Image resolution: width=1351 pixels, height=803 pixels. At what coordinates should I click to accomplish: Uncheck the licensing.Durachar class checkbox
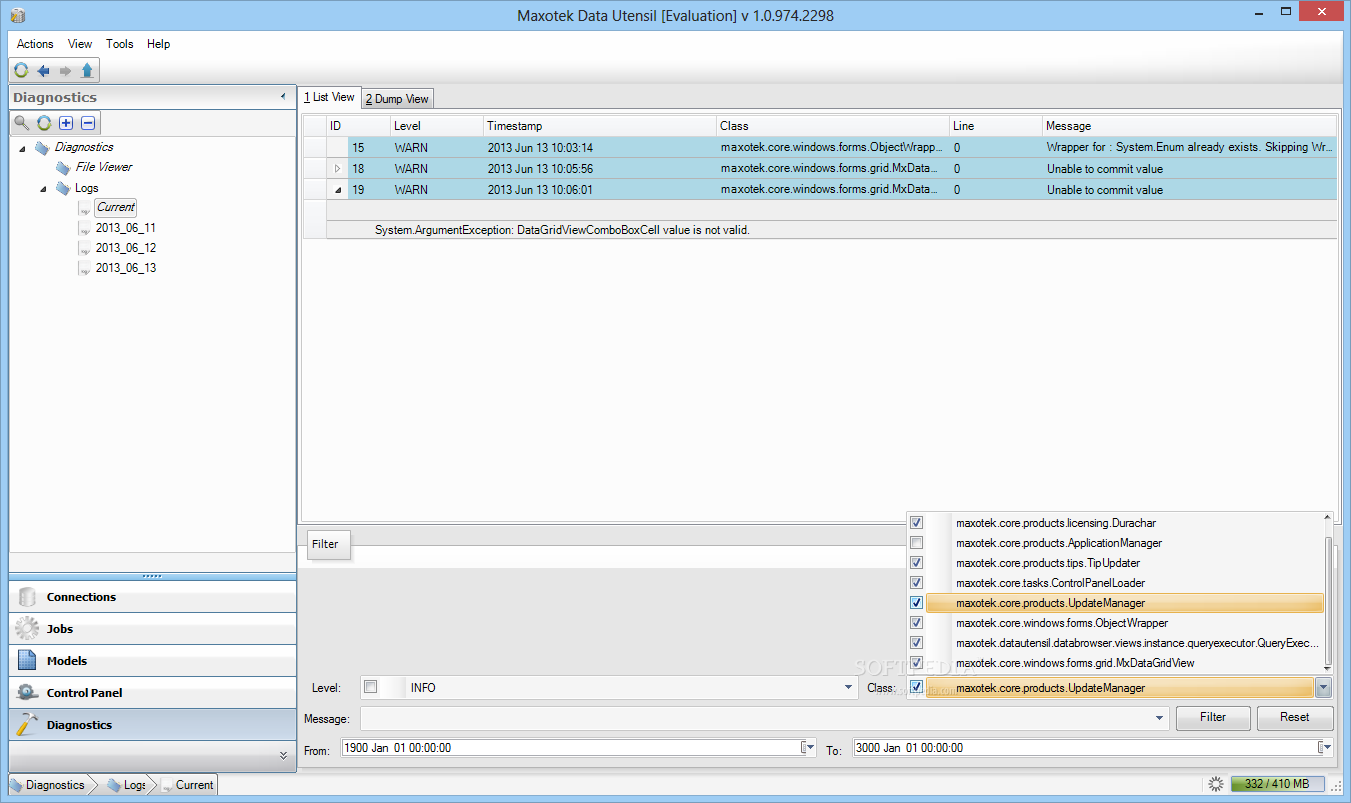coord(916,522)
